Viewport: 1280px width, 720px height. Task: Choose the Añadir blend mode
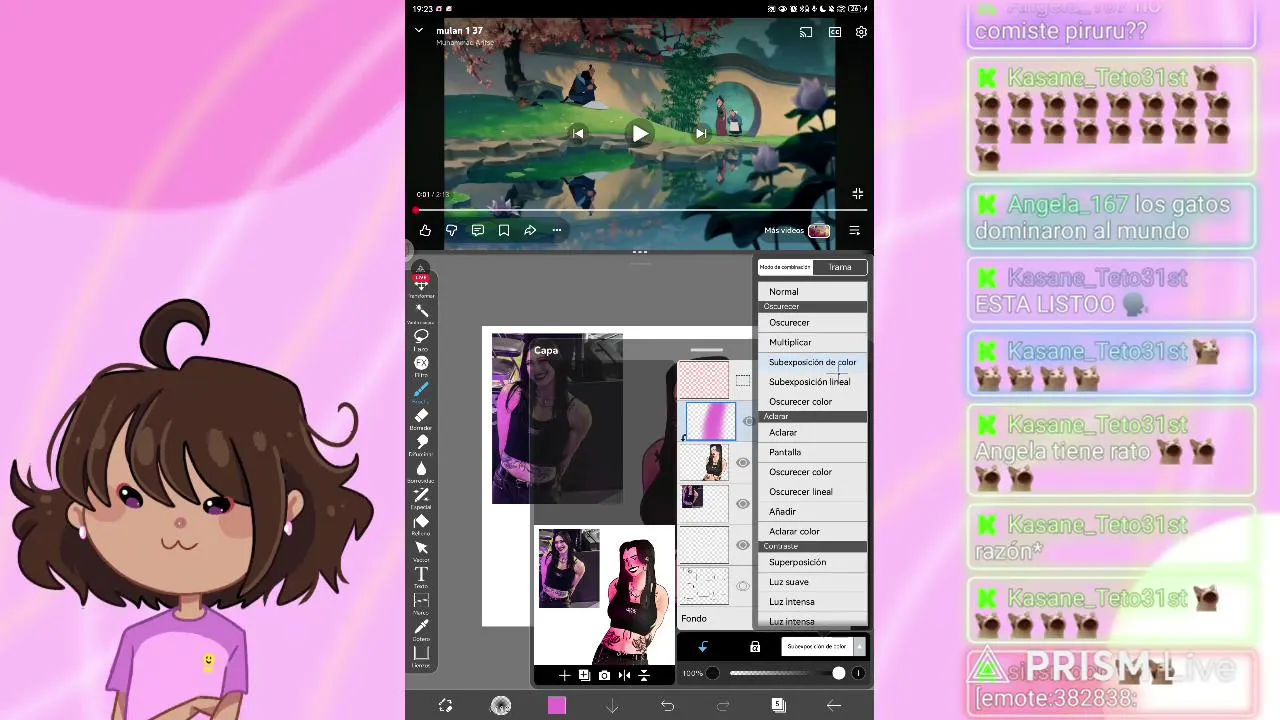tap(812, 512)
